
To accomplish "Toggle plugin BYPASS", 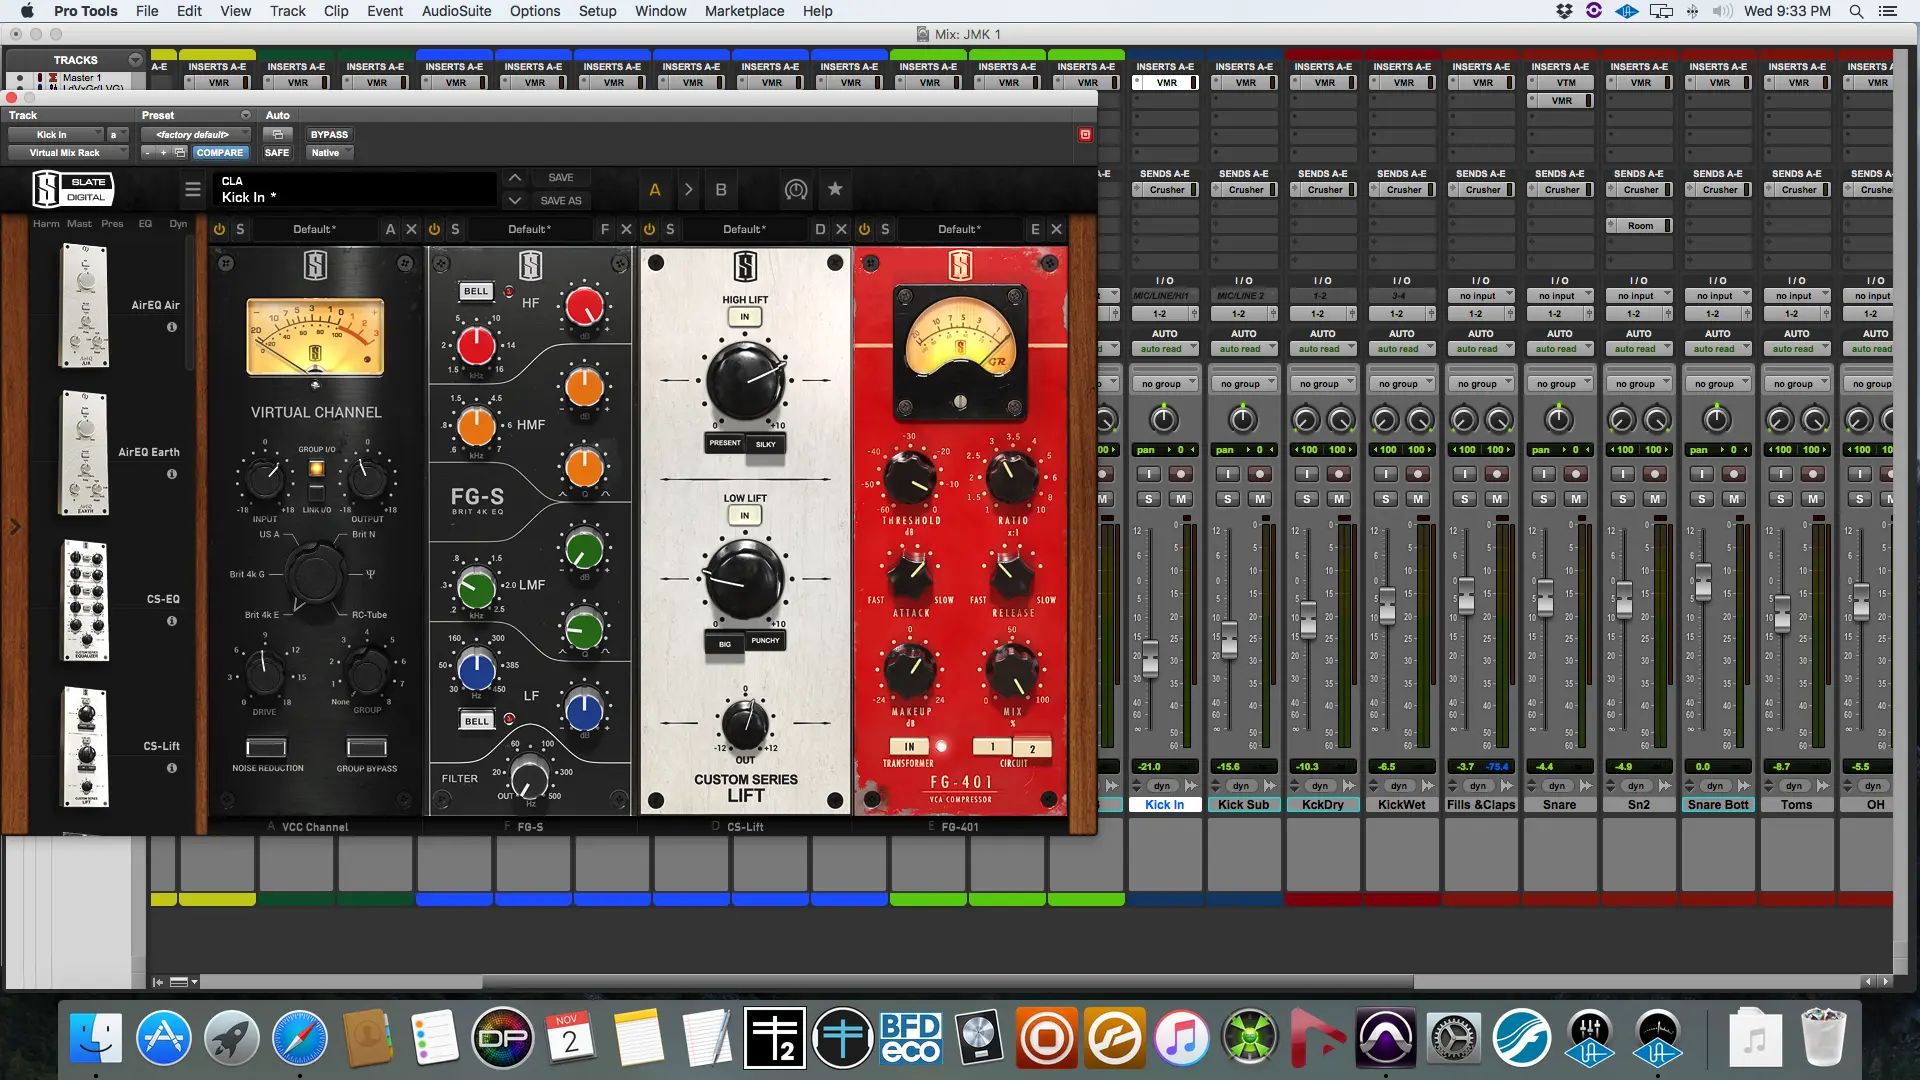I will (x=329, y=134).
